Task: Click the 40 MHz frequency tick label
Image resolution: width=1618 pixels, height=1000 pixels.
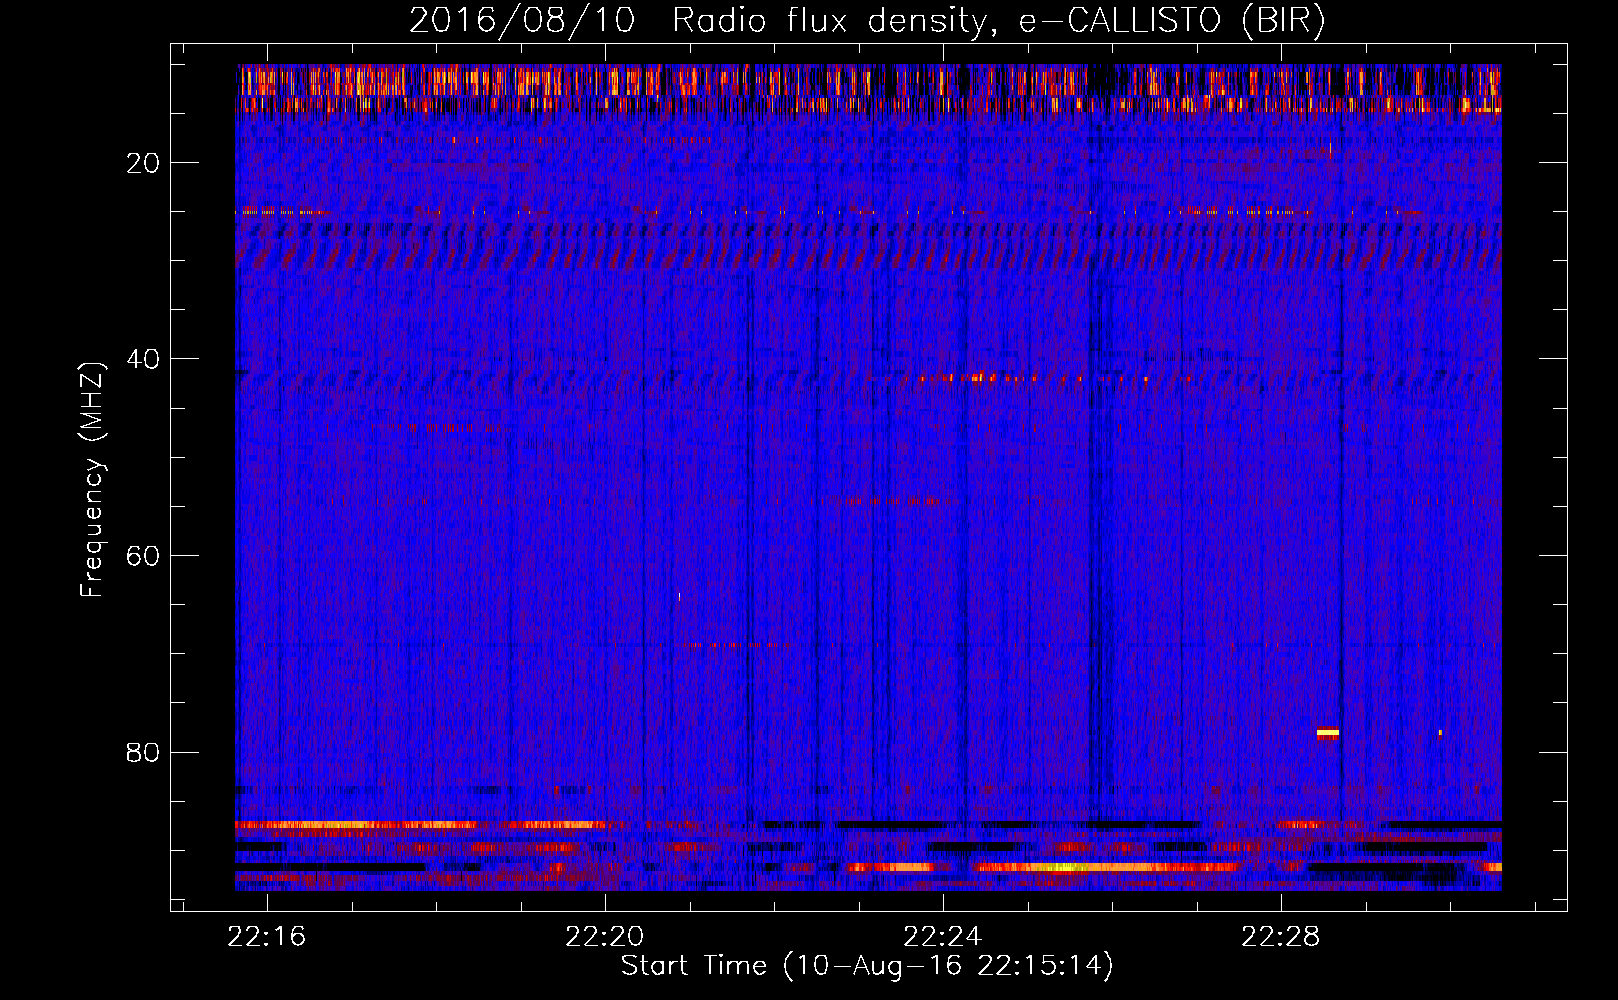Action: pos(143,359)
